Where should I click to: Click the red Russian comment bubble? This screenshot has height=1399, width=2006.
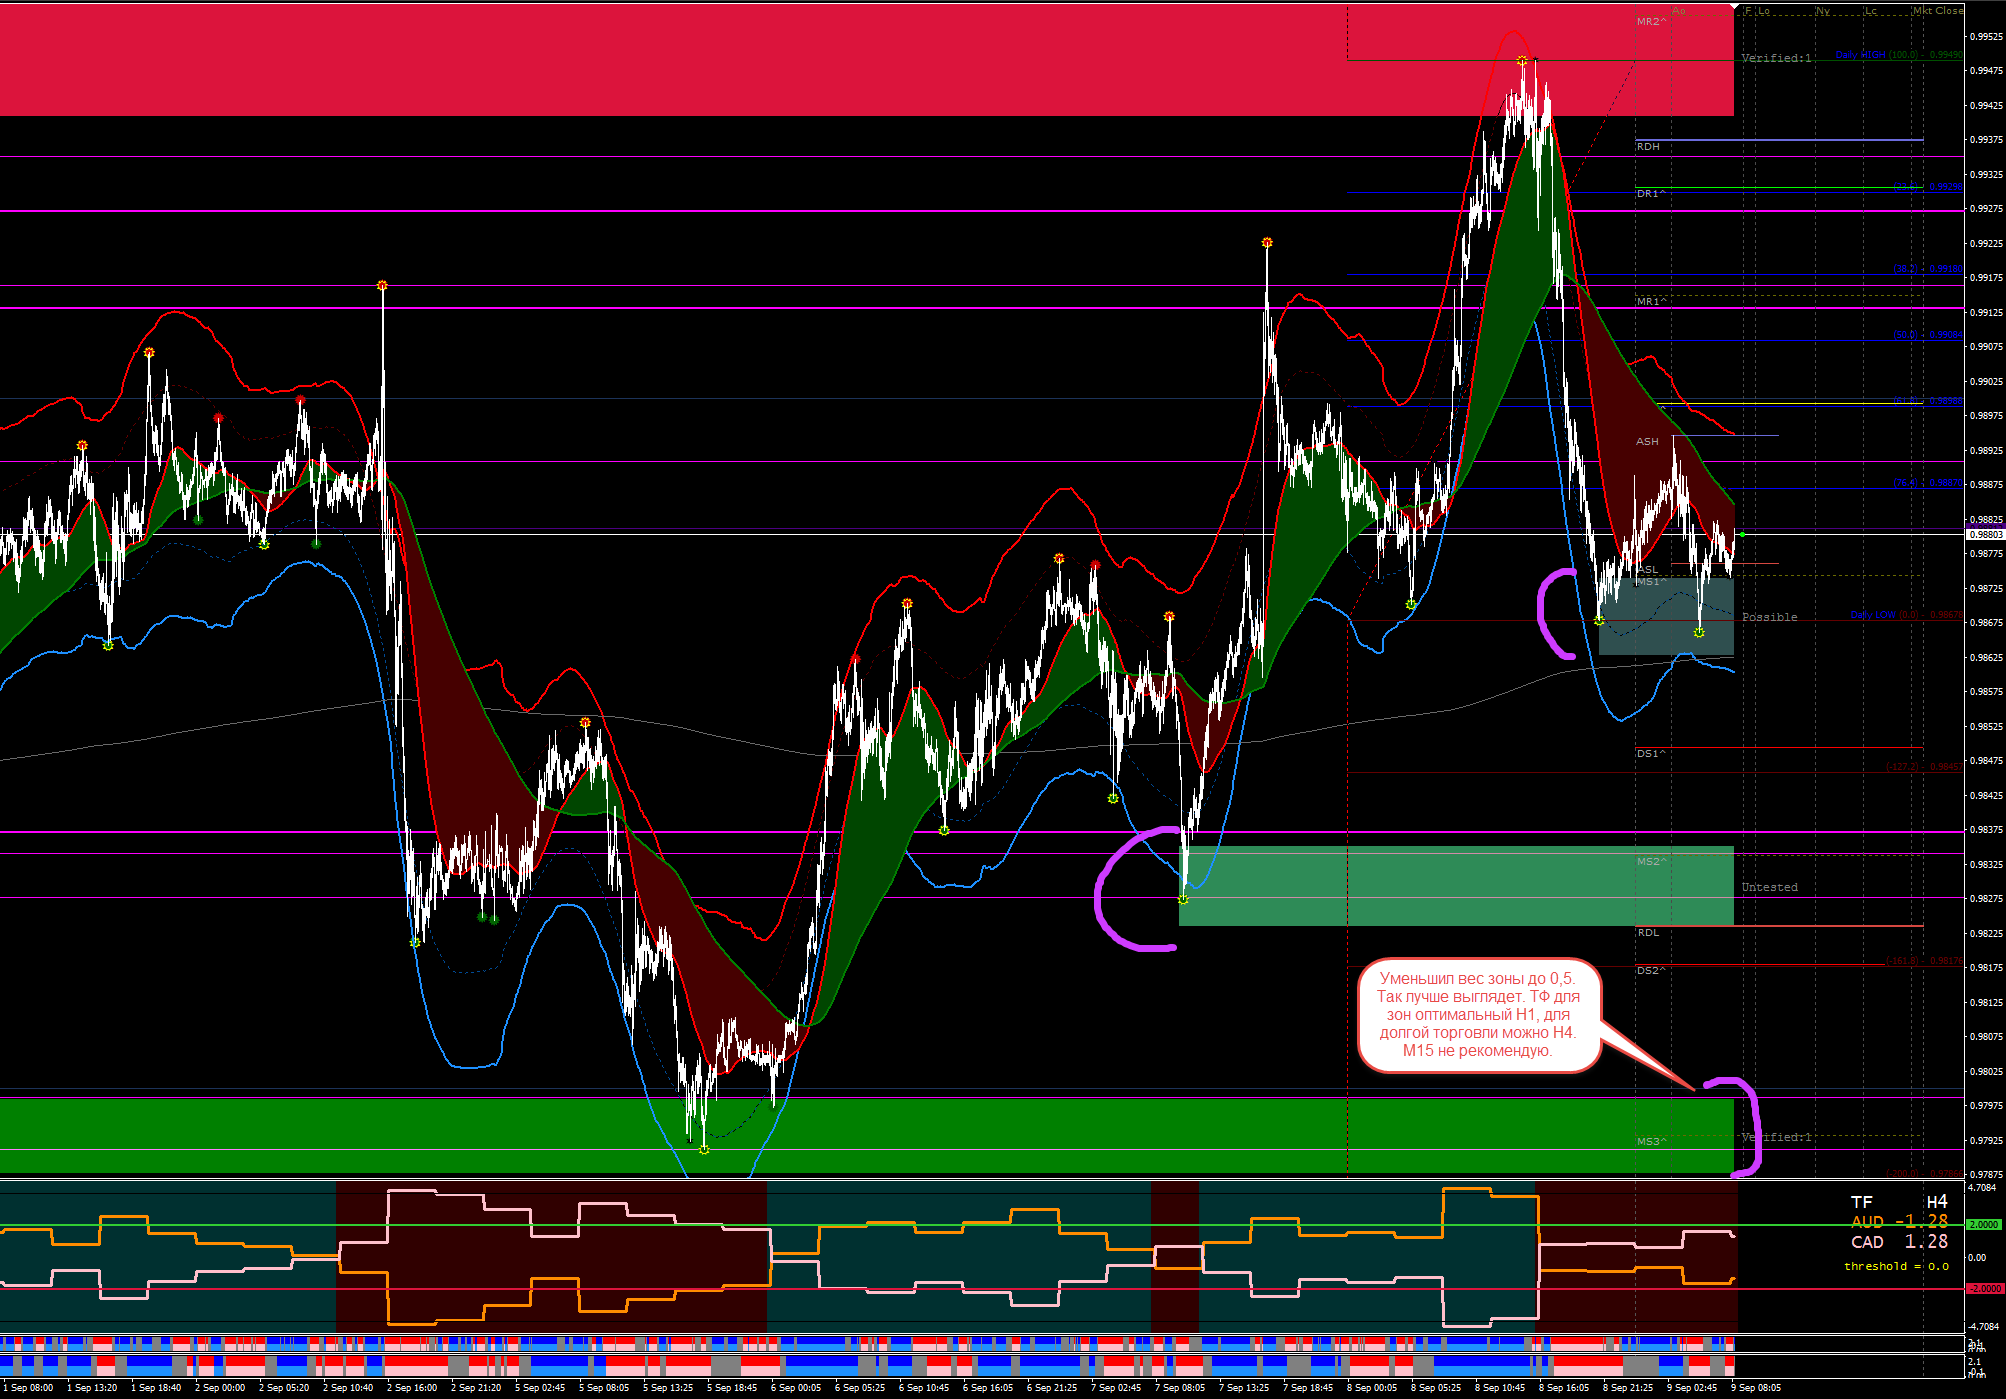tap(1479, 1015)
